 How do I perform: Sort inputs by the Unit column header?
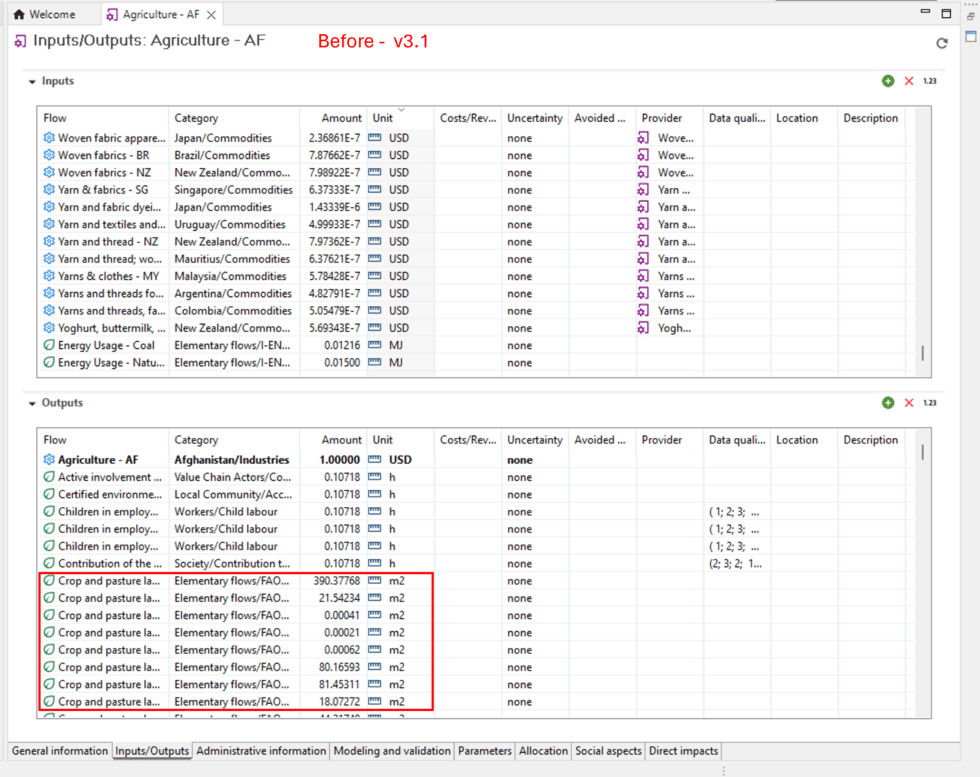point(383,118)
